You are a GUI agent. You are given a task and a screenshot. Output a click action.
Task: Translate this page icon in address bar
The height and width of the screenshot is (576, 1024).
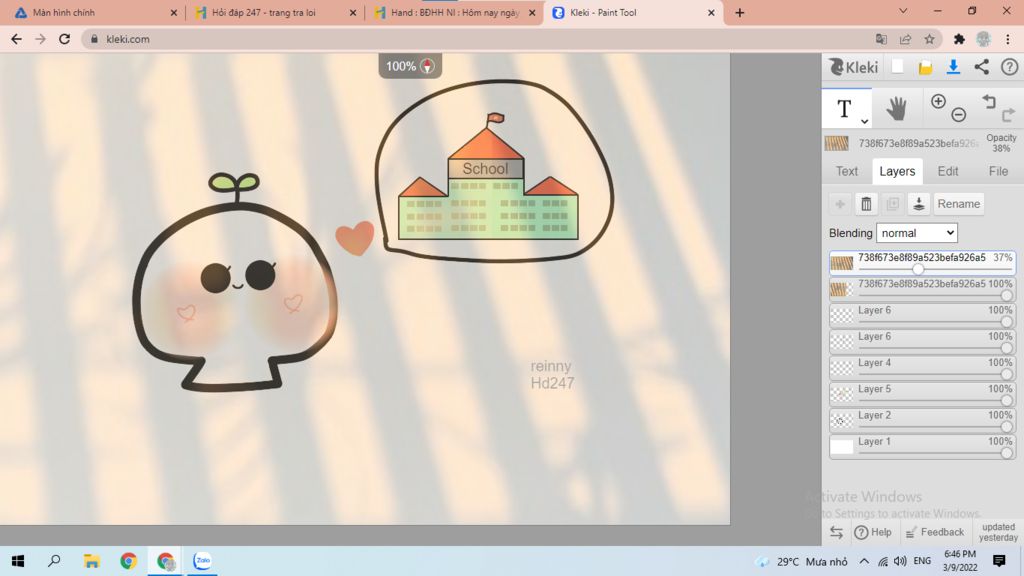882,39
